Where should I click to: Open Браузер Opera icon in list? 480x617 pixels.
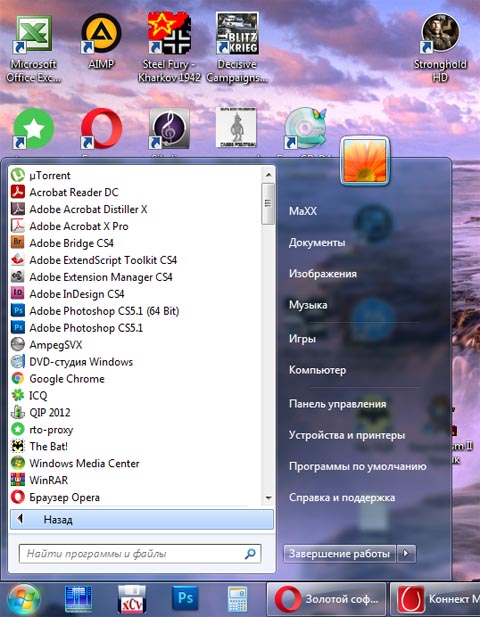[x=17, y=497]
